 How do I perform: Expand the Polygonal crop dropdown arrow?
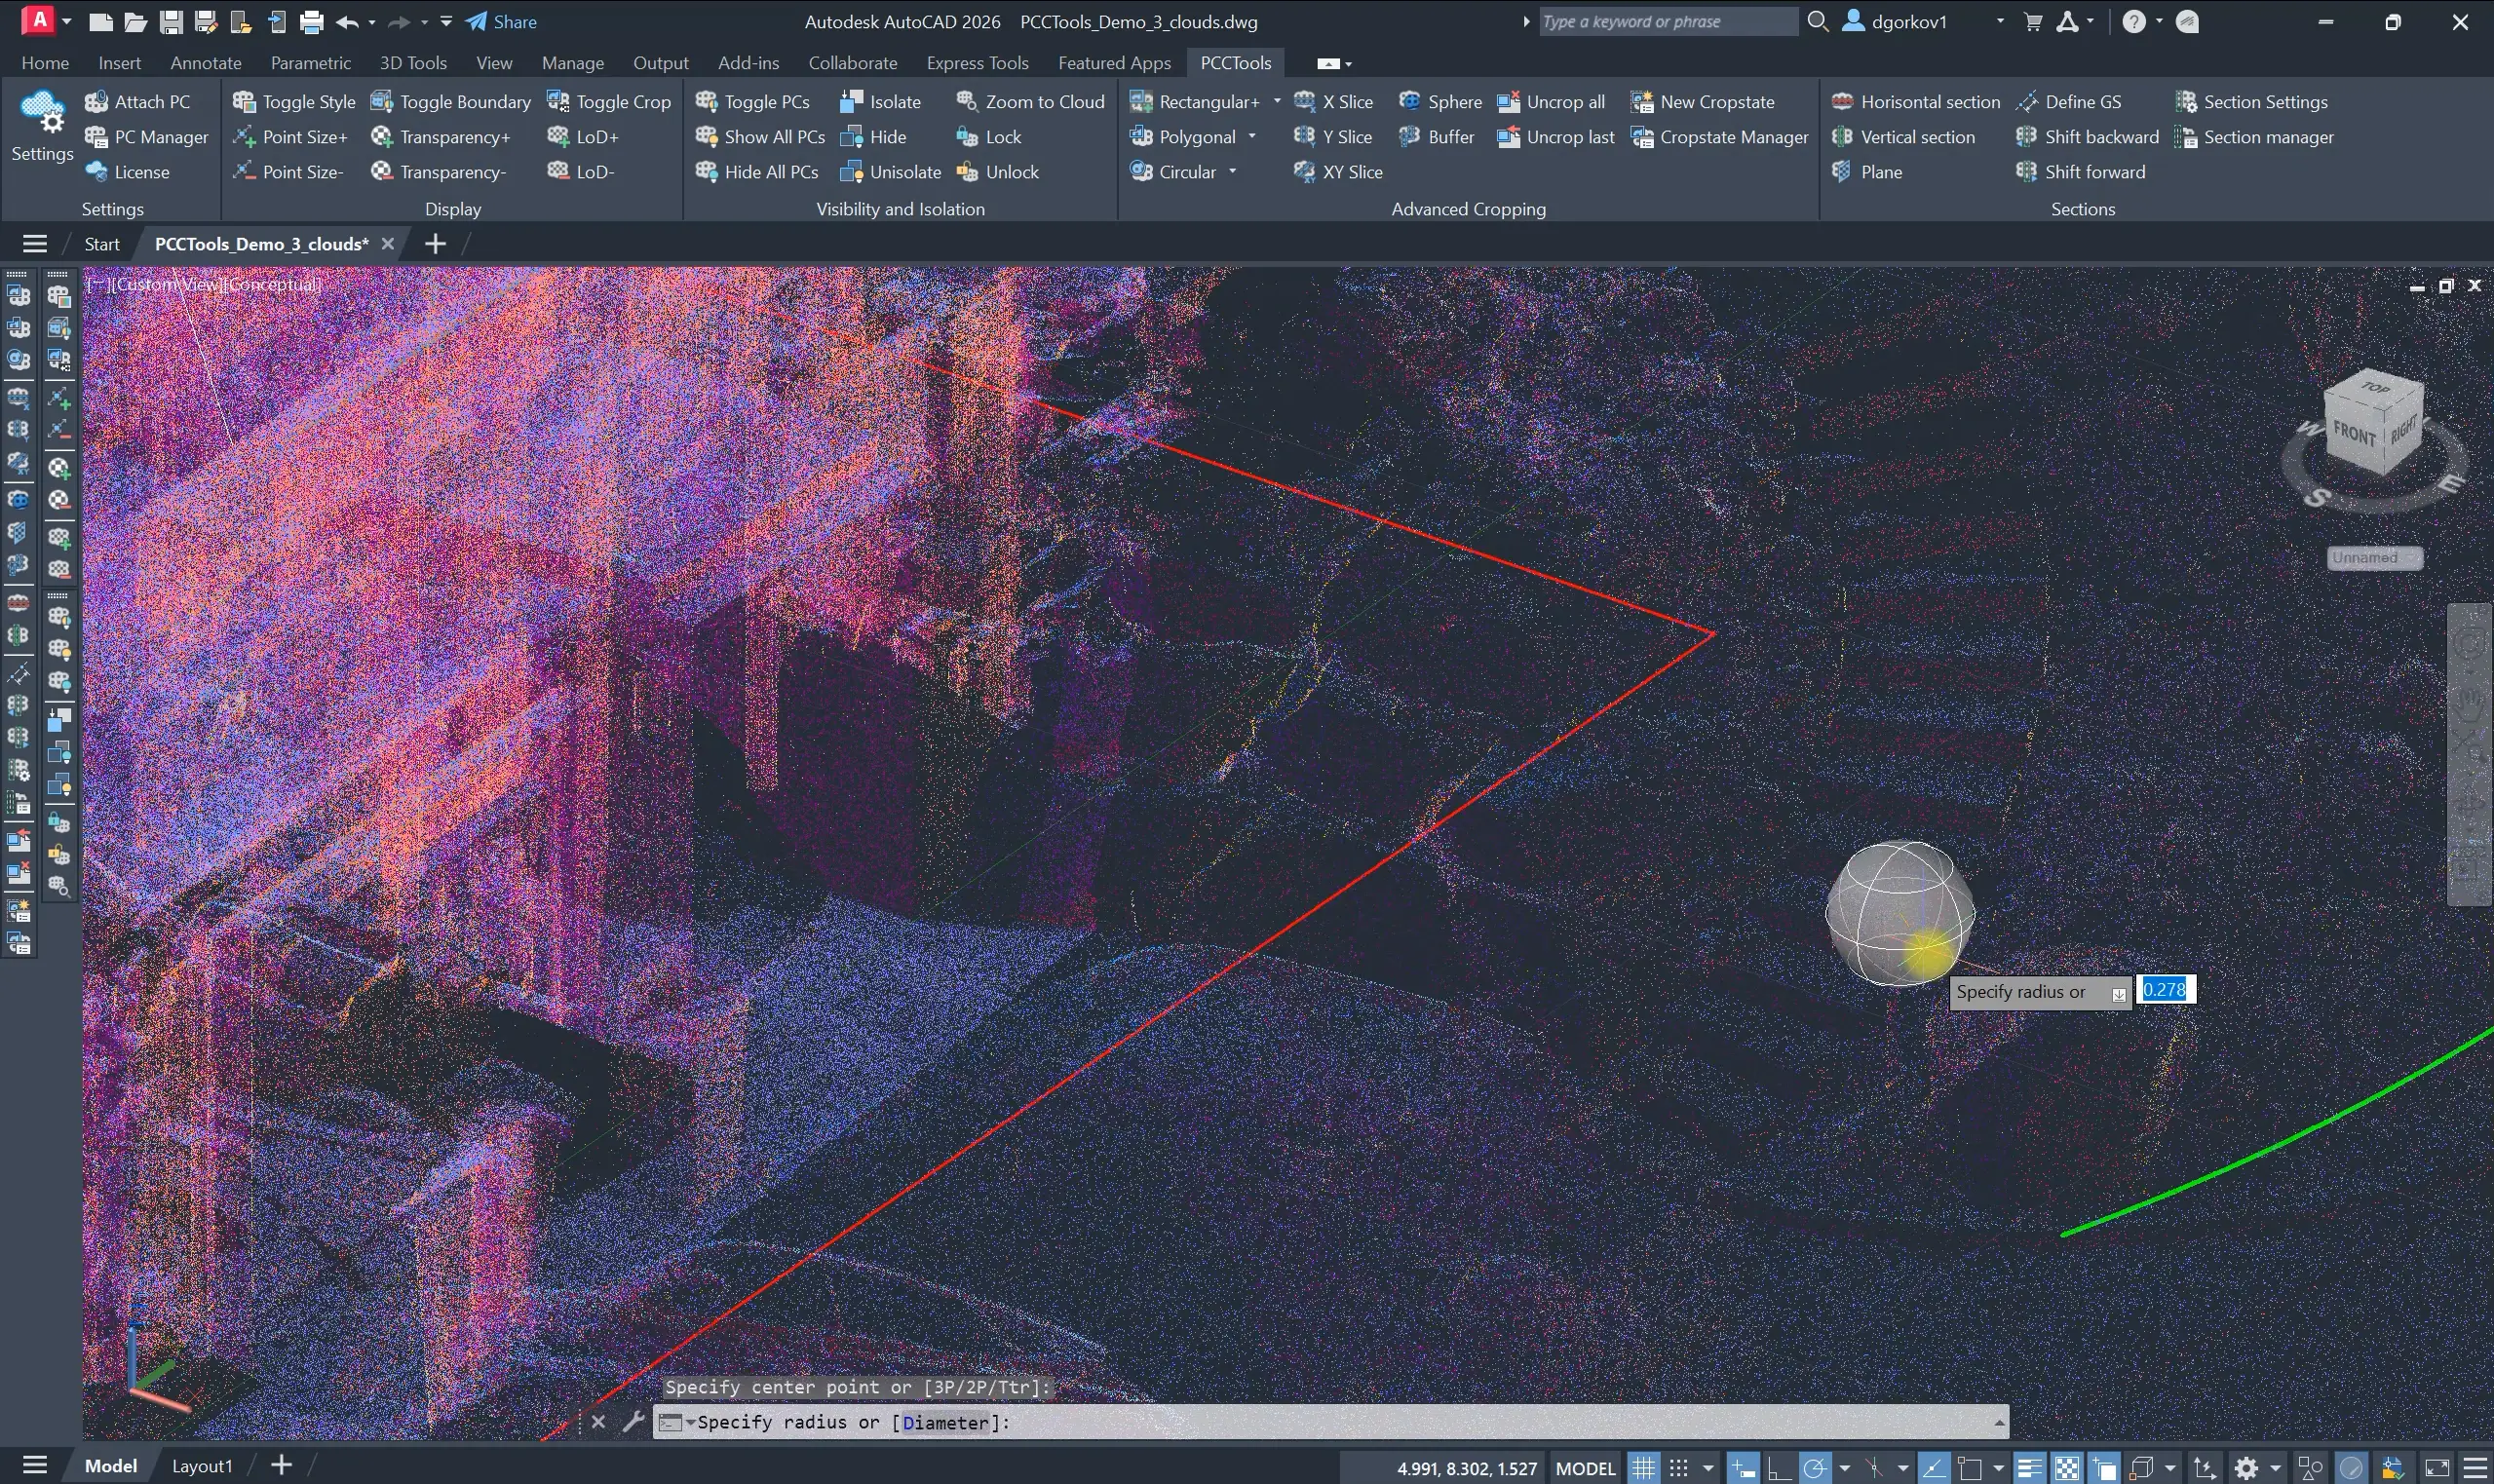[x=1252, y=137]
